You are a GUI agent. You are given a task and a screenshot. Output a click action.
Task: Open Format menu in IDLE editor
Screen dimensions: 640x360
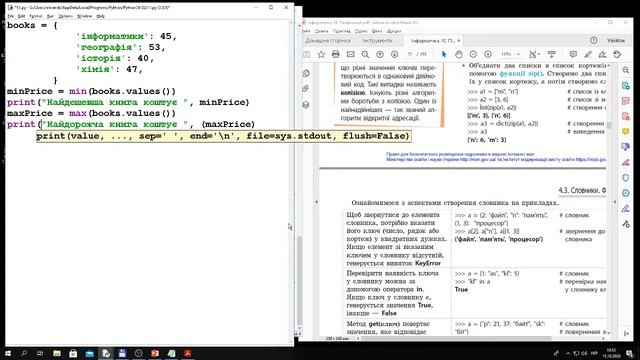pyautogui.click(x=36, y=16)
